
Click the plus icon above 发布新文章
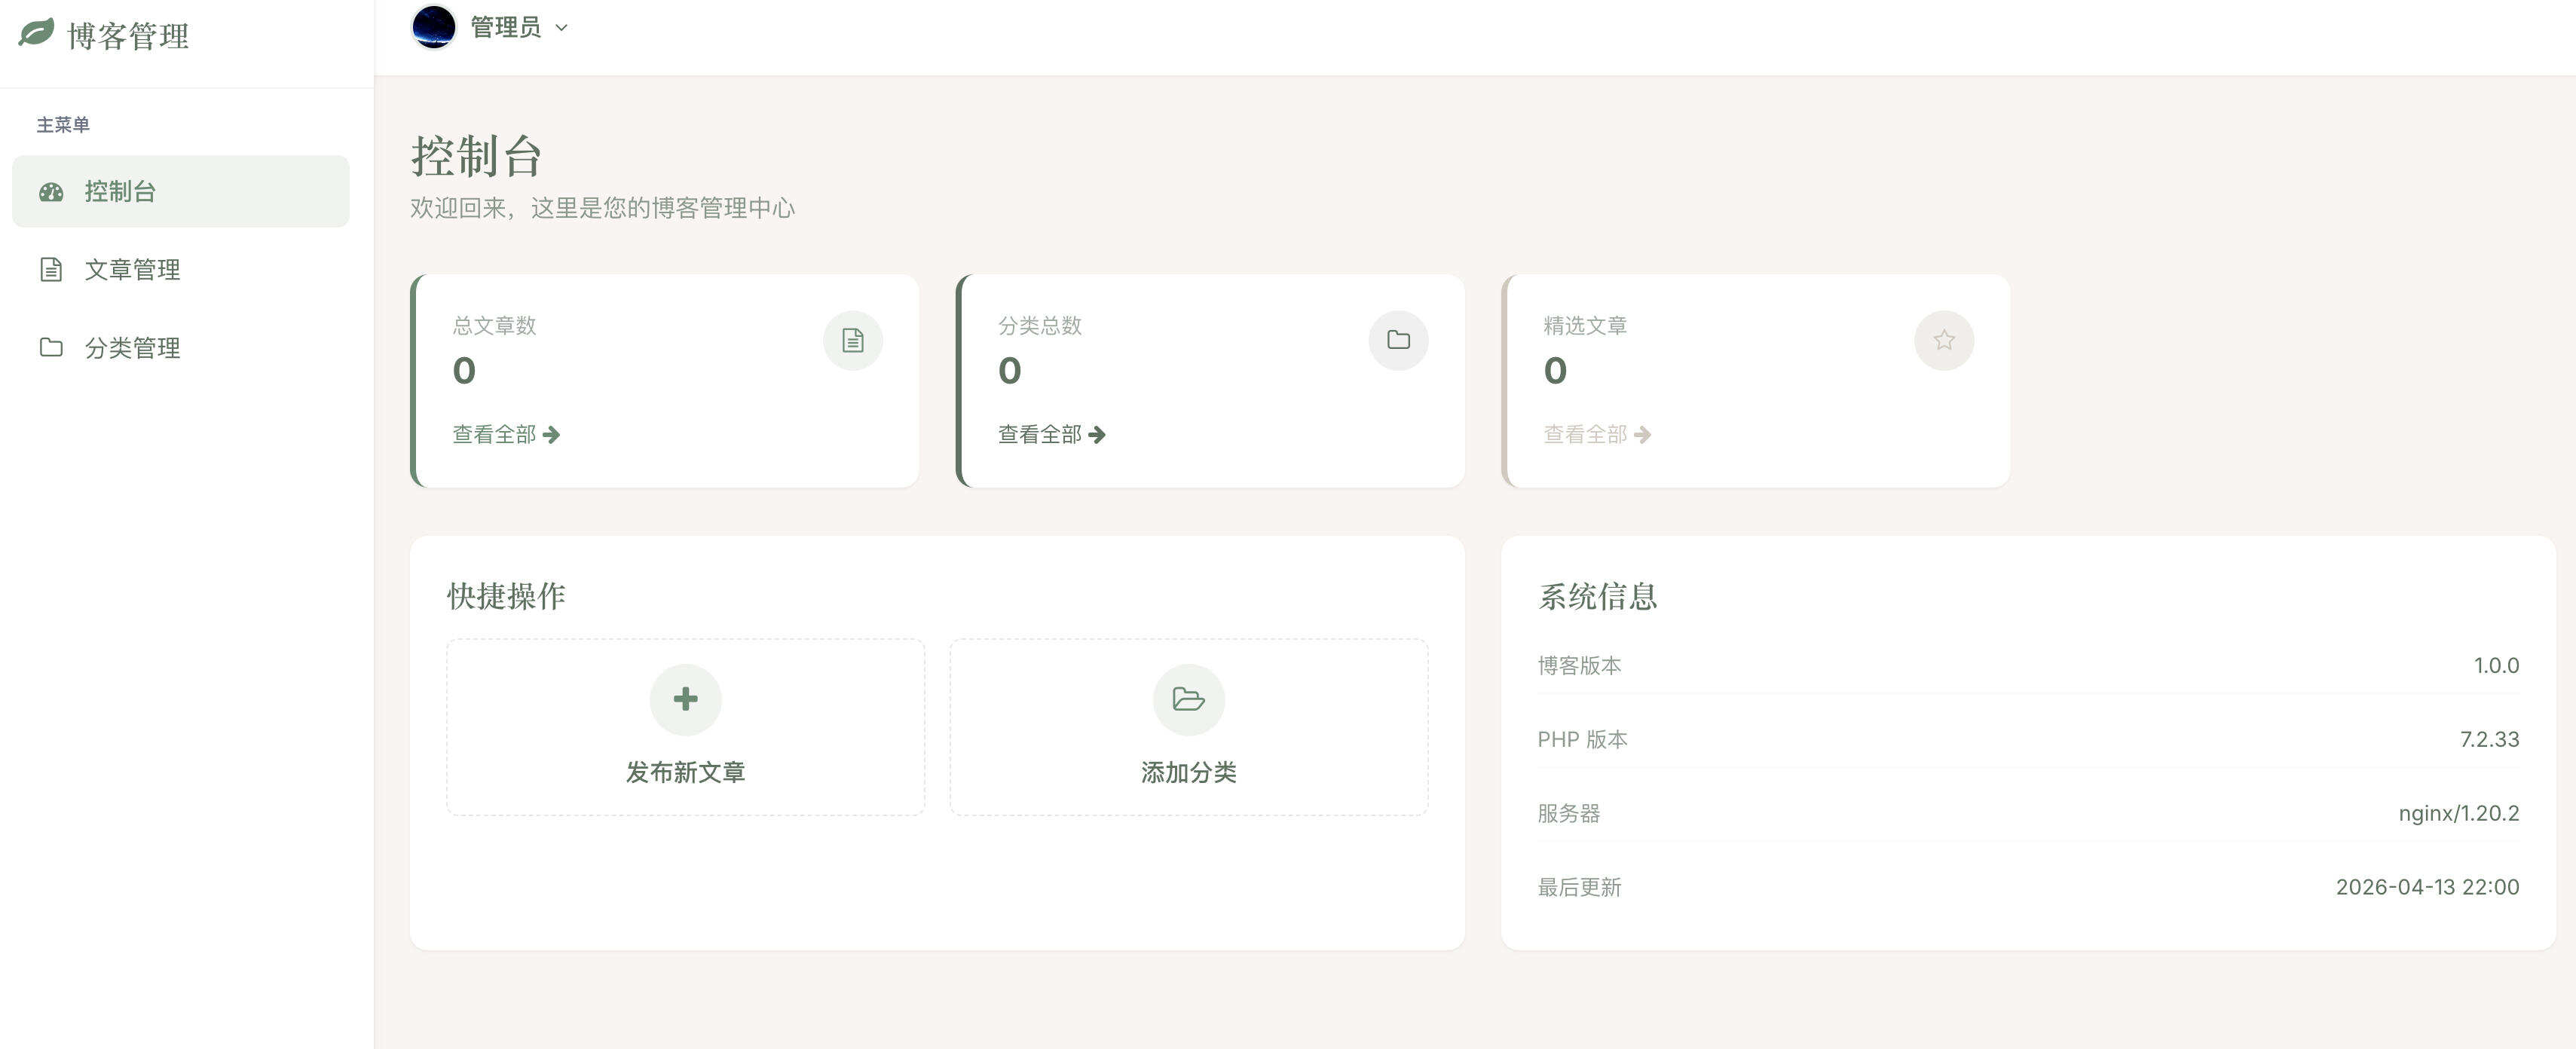point(684,700)
